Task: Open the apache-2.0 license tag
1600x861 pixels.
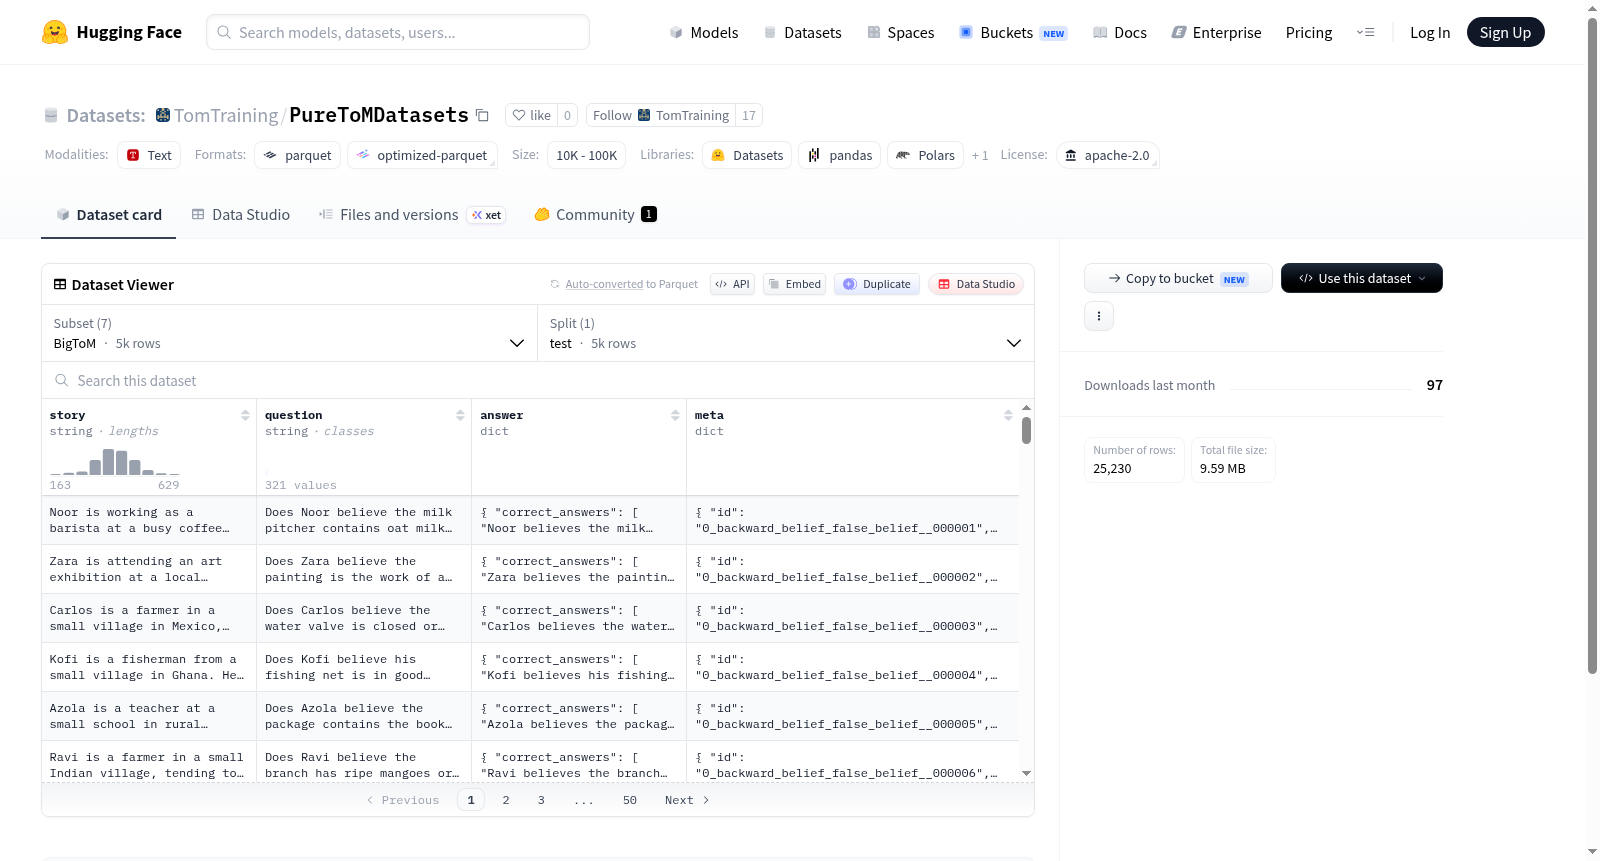Action: click(x=1108, y=155)
